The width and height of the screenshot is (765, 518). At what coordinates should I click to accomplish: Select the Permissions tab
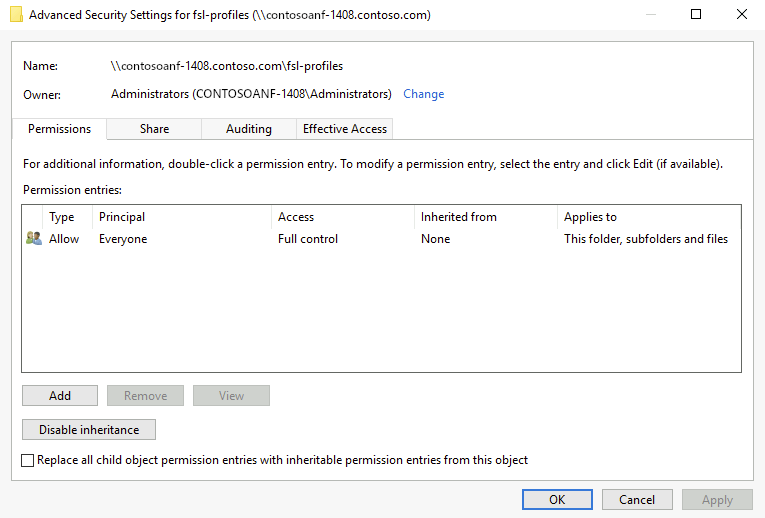pyautogui.click(x=60, y=129)
